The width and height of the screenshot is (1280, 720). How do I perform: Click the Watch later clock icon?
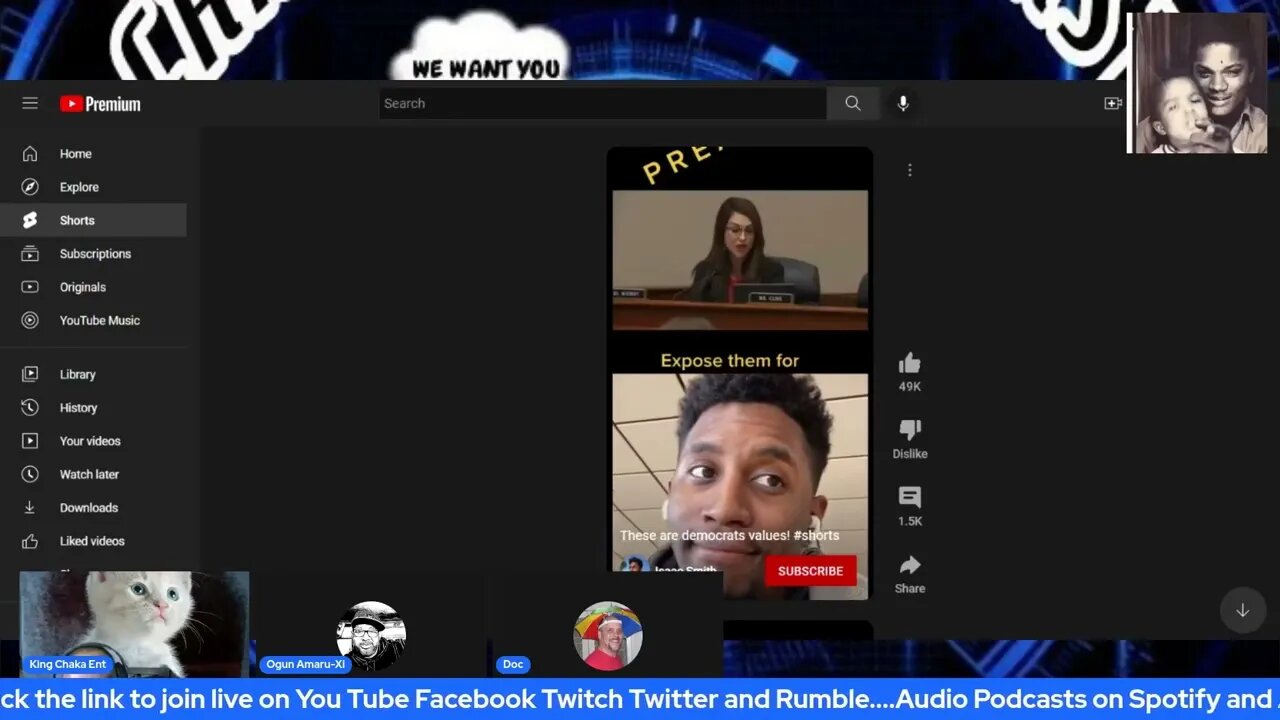coord(30,474)
